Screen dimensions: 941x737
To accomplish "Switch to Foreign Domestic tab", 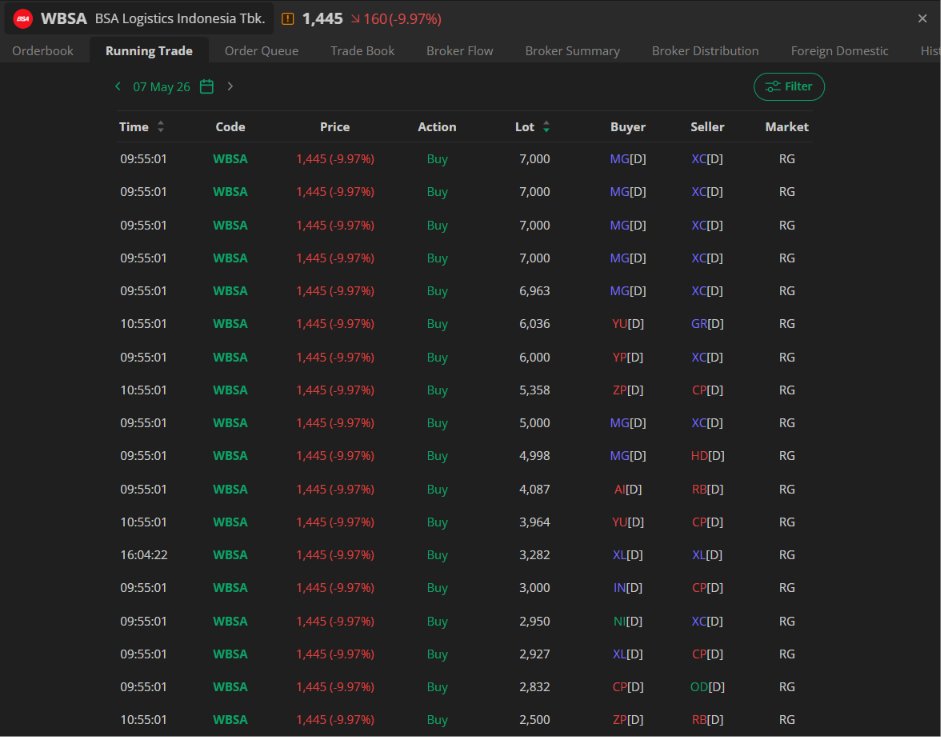I will pyautogui.click(x=840, y=51).
